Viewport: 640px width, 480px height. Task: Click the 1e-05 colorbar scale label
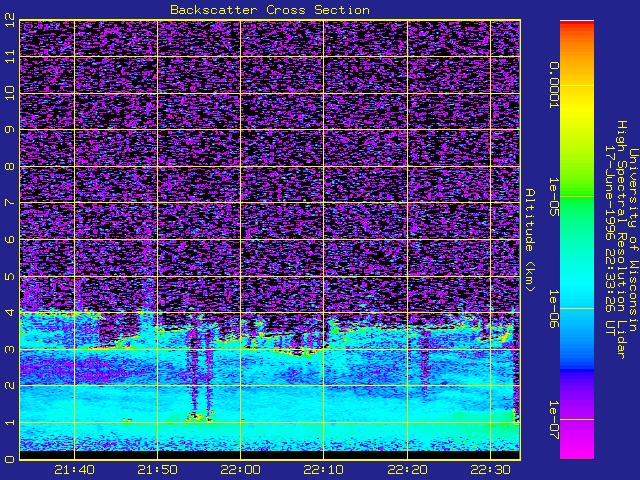tap(553, 197)
